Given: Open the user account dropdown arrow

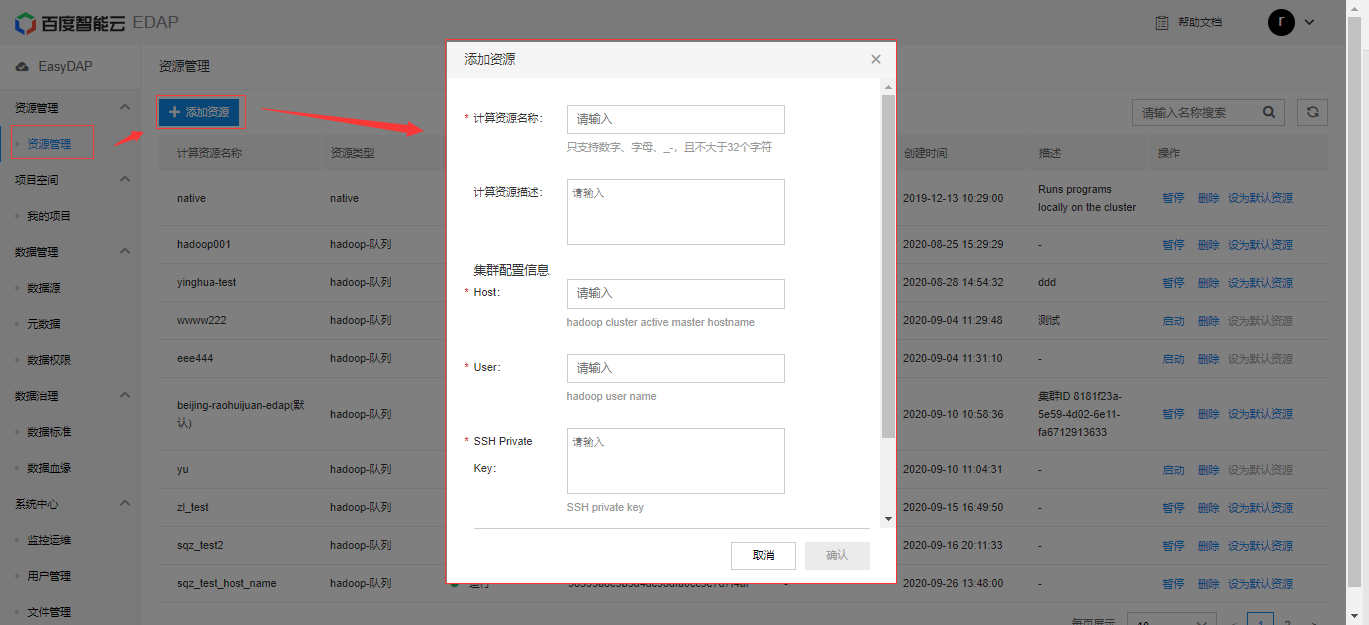Looking at the screenshot, I should (1309, 22).
